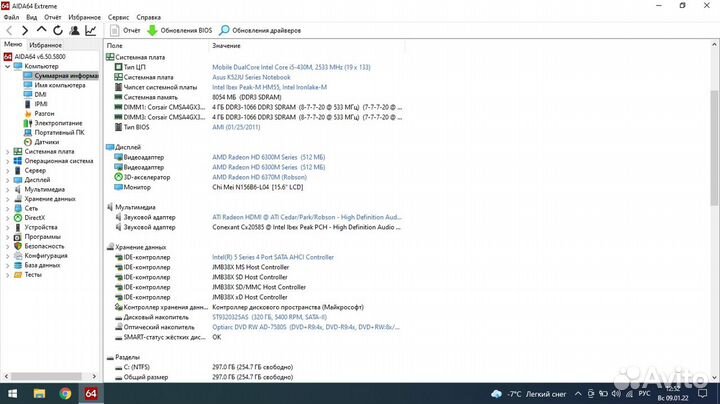Expand the Системная плата tree node

(7, 152)
